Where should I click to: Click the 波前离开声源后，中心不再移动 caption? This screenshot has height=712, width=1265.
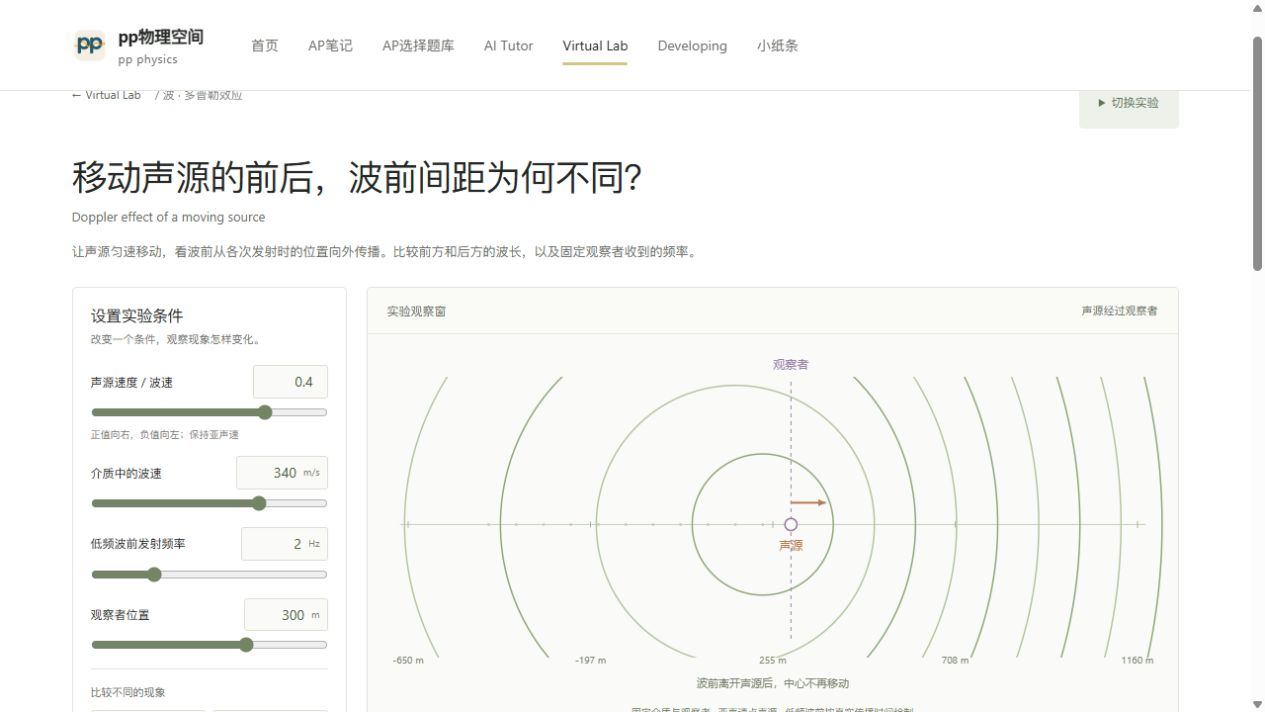click(x=773, y=684)
